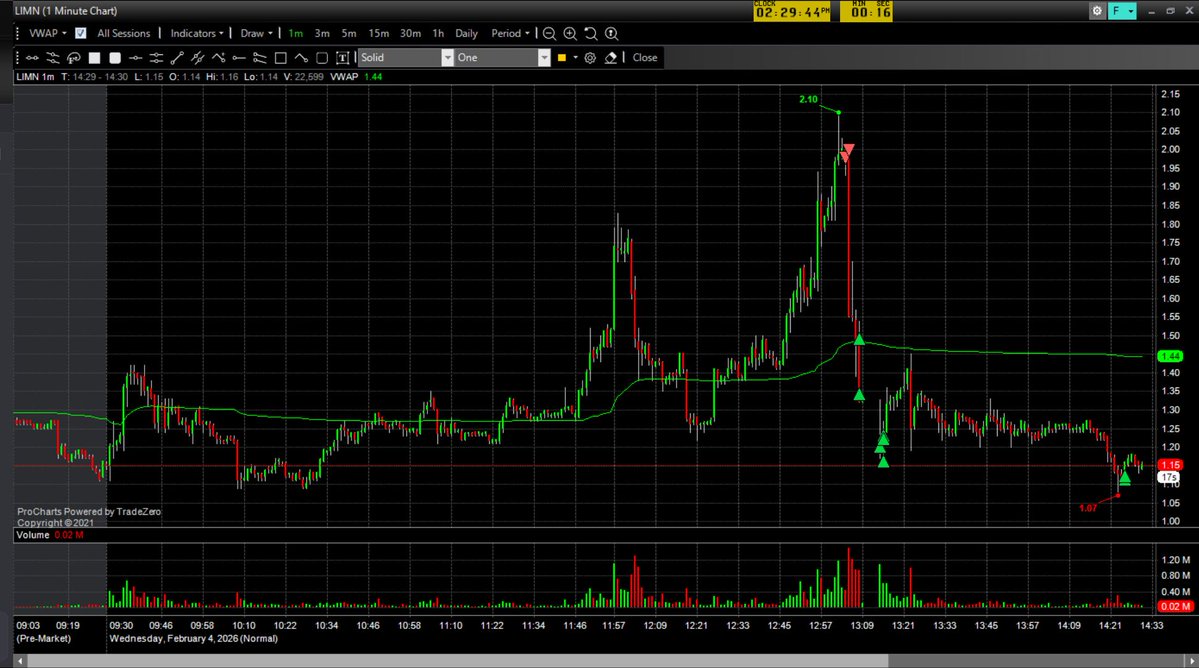The width and height of the screenshot is (1199, 668).
Task: Select the single-node horizontal line tool
Action: (135, 58)
